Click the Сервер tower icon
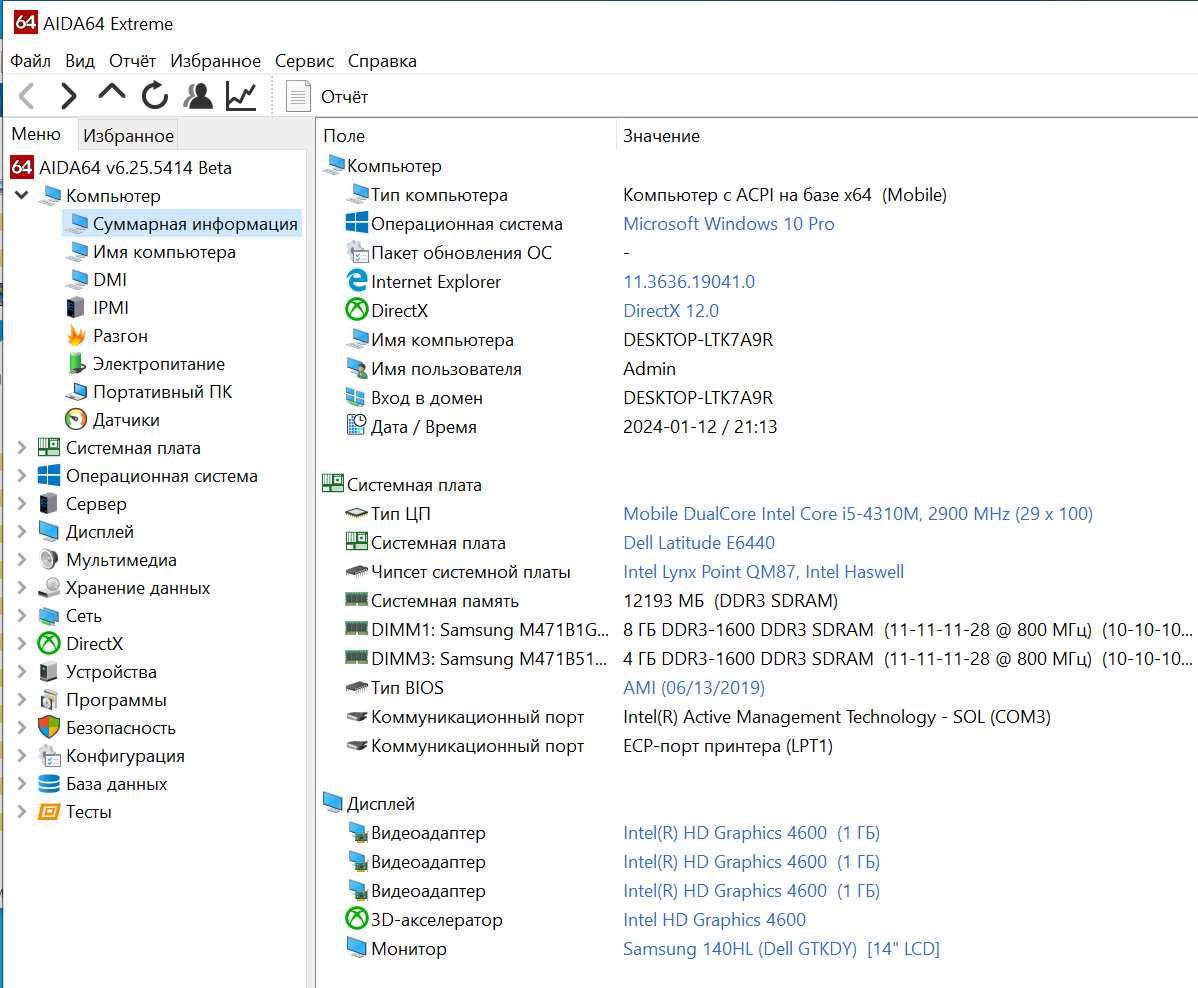1198x988 pixels. coord(49,504)
